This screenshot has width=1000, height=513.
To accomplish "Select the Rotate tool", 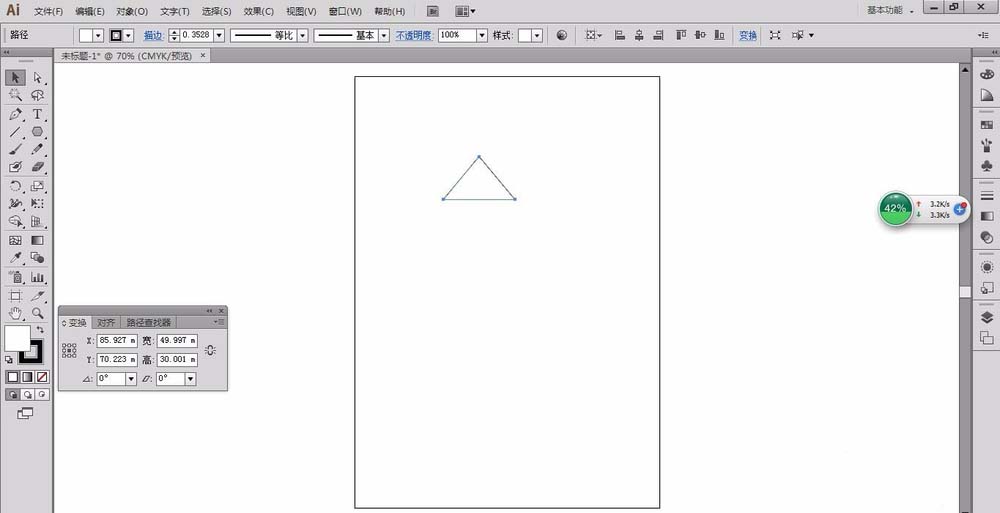I will pyautogui.click(x=15, y=186).
